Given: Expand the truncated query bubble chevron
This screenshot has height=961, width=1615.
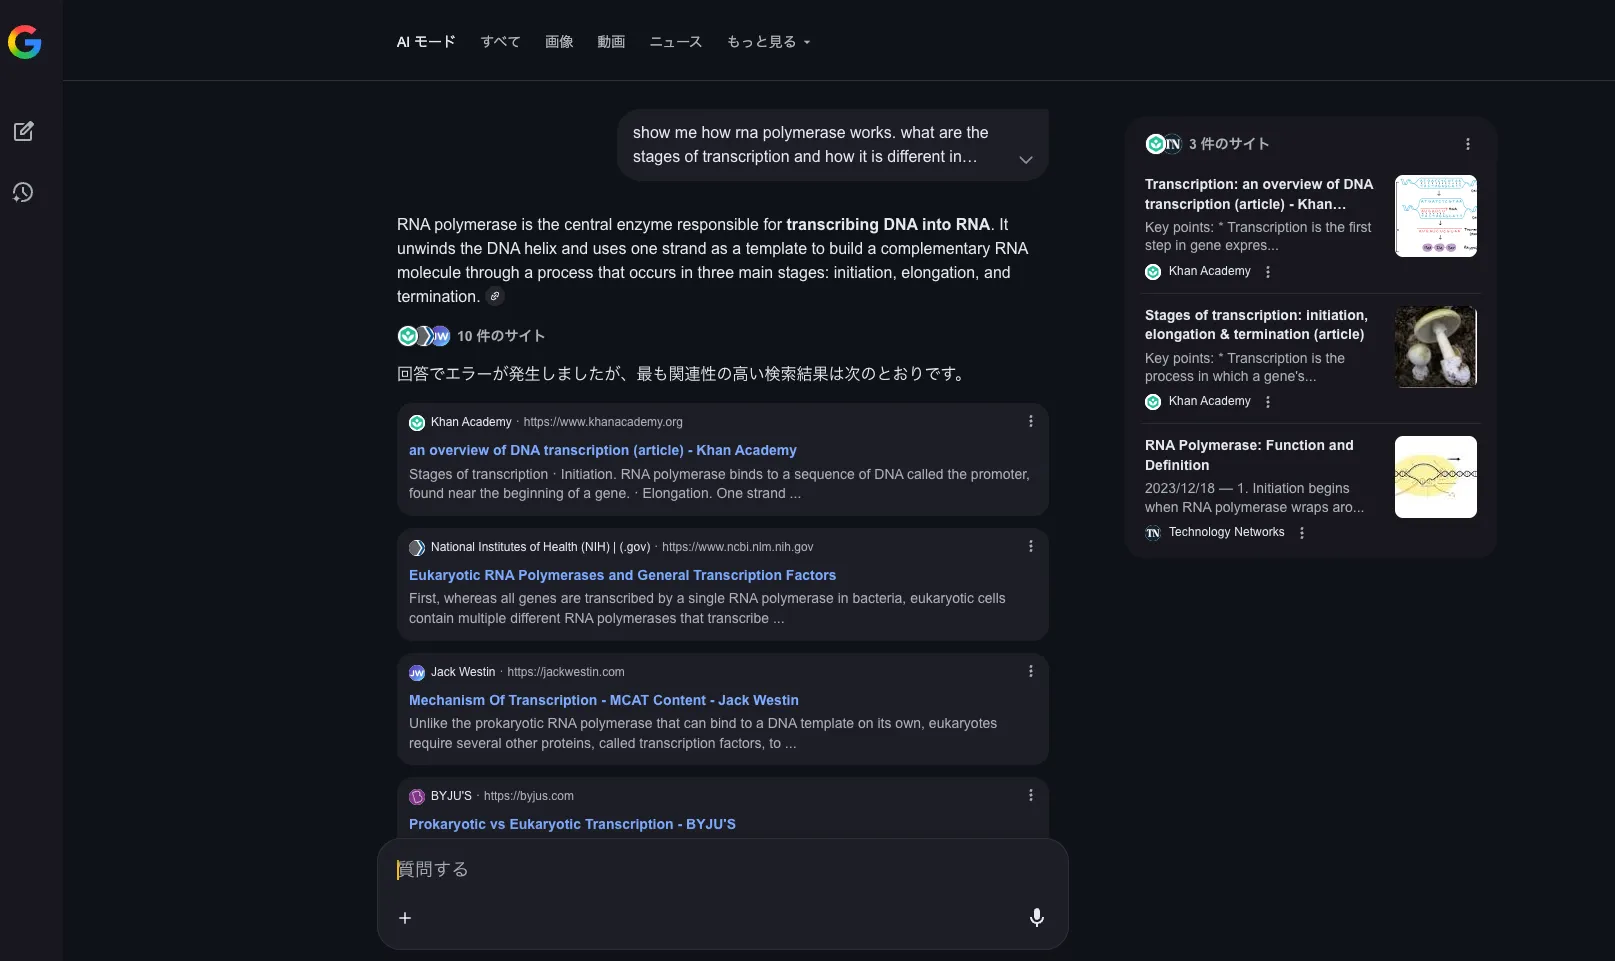Looking at the screenshot, I should click(1026, 160).
